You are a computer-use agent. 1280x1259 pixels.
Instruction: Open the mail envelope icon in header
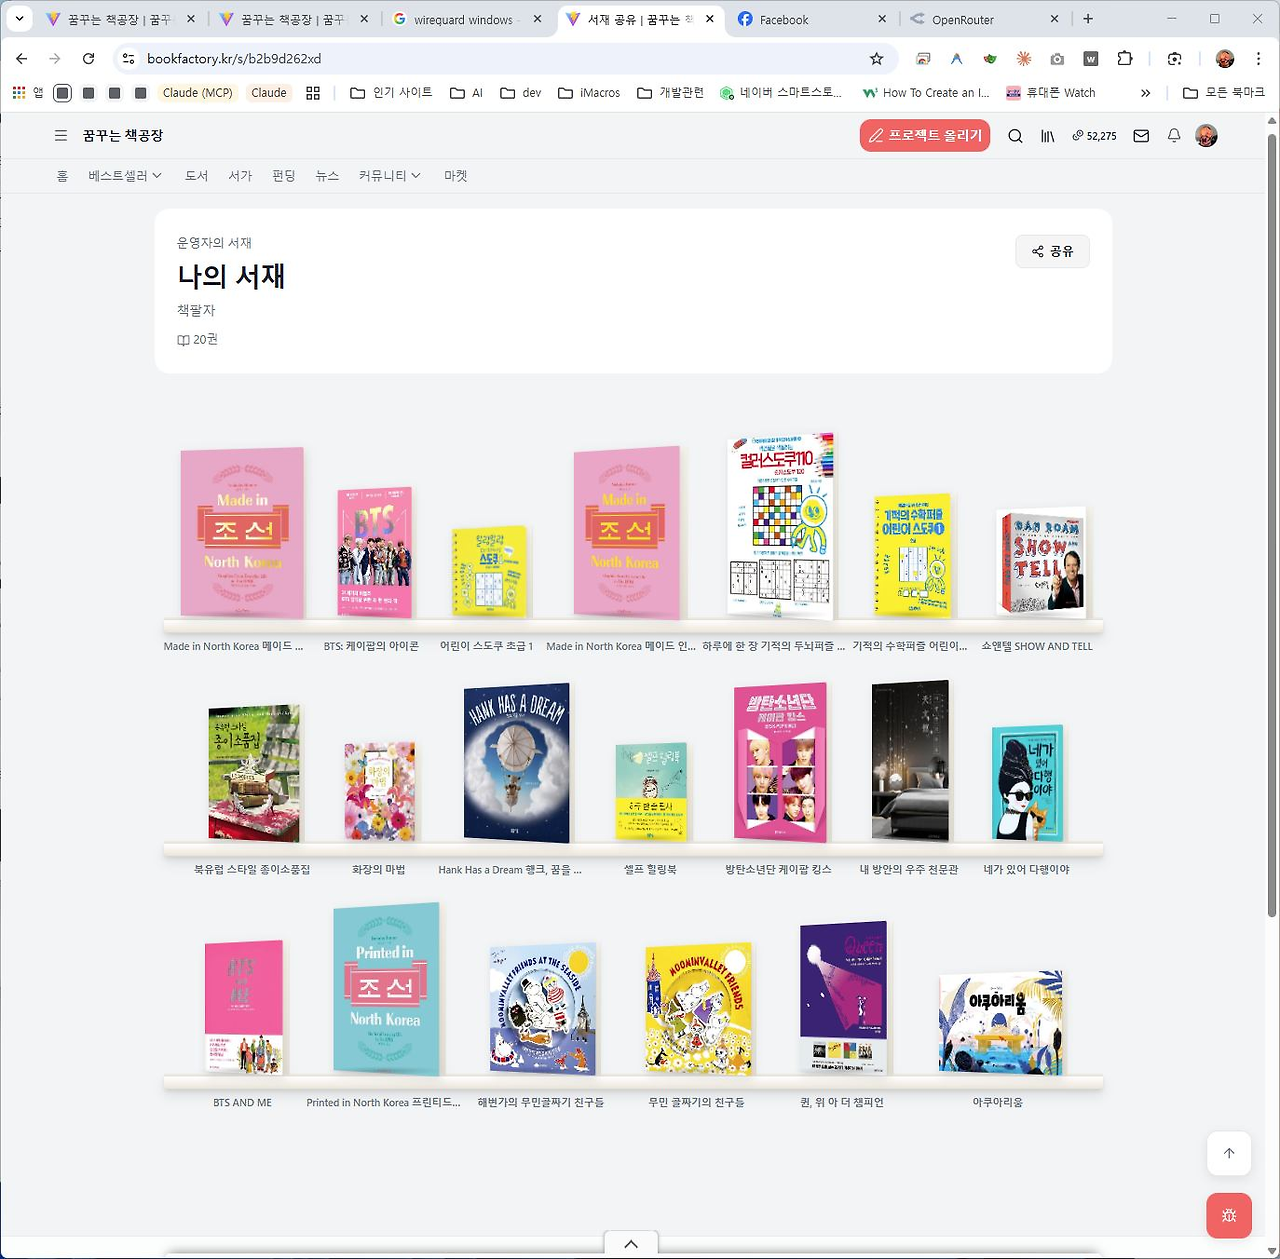(1141, 136)
